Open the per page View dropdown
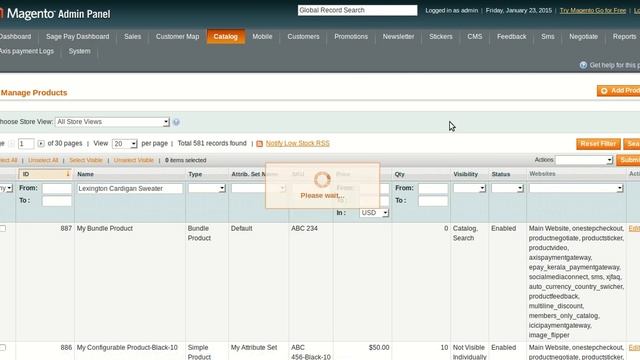This screenshot has width=640, height=360. click(x=124, y=144)
